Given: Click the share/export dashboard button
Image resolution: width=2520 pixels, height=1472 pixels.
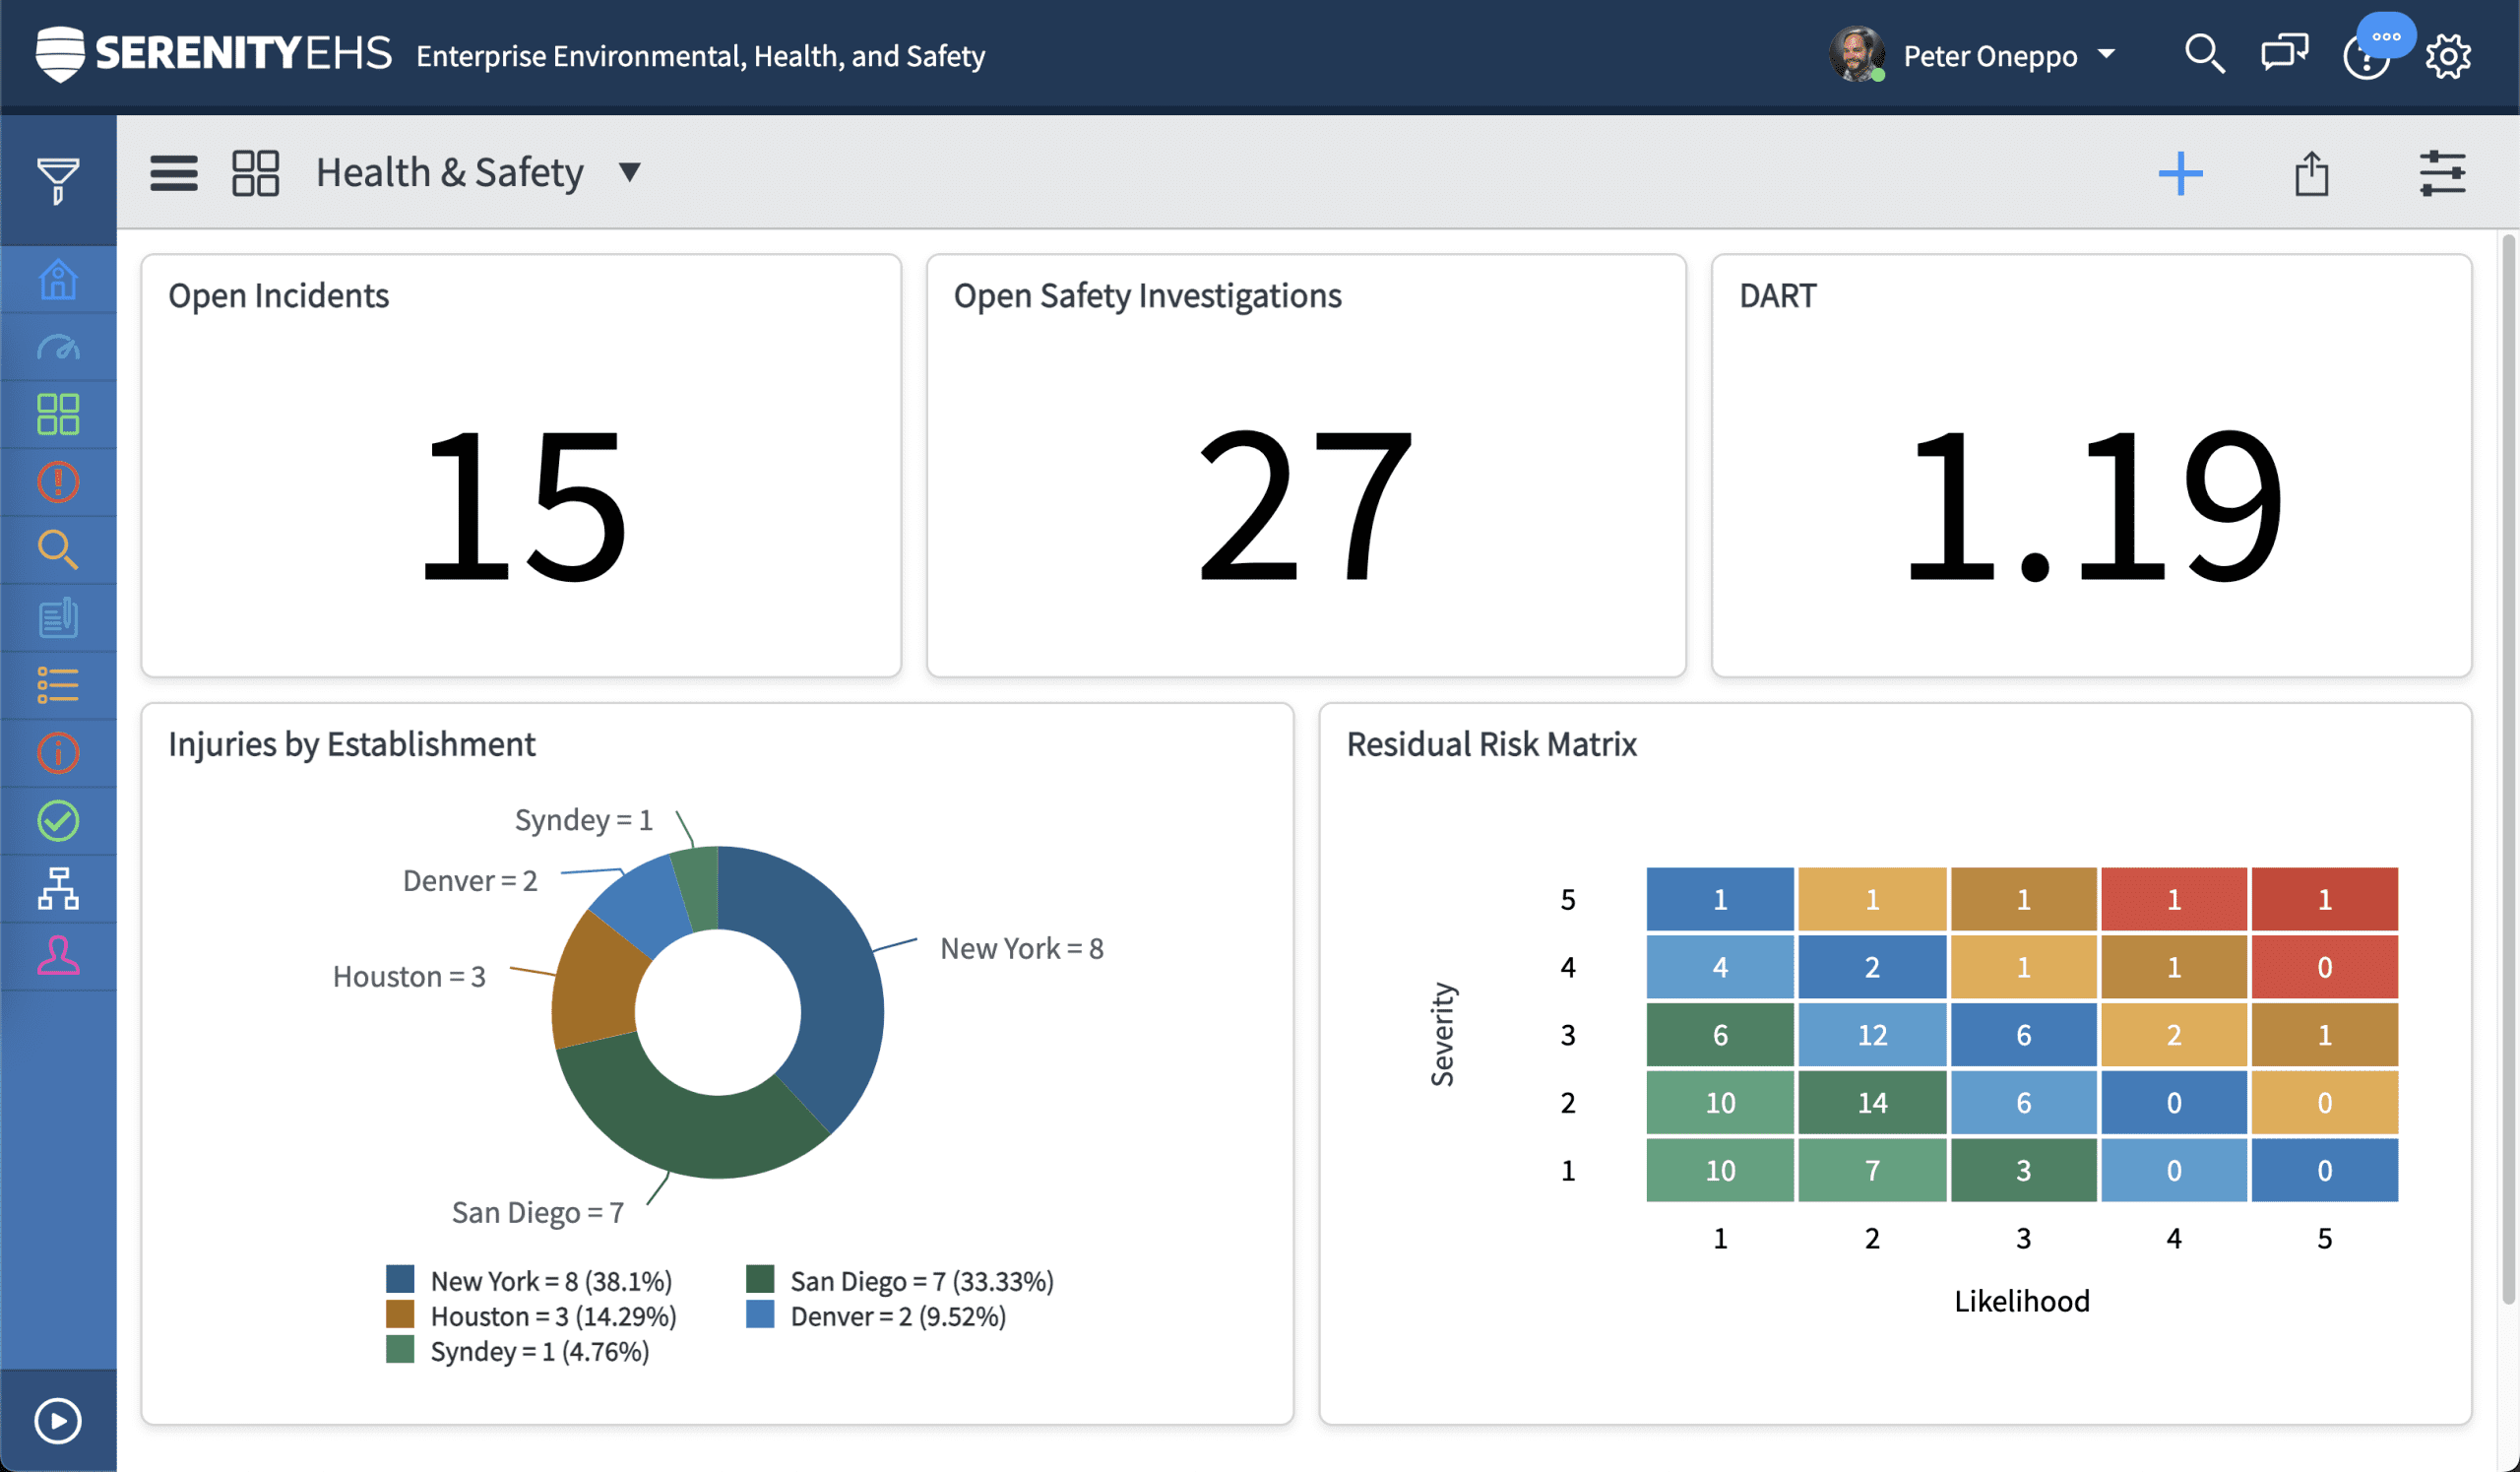Looking at the screenshot, I should coord(2310,171).
